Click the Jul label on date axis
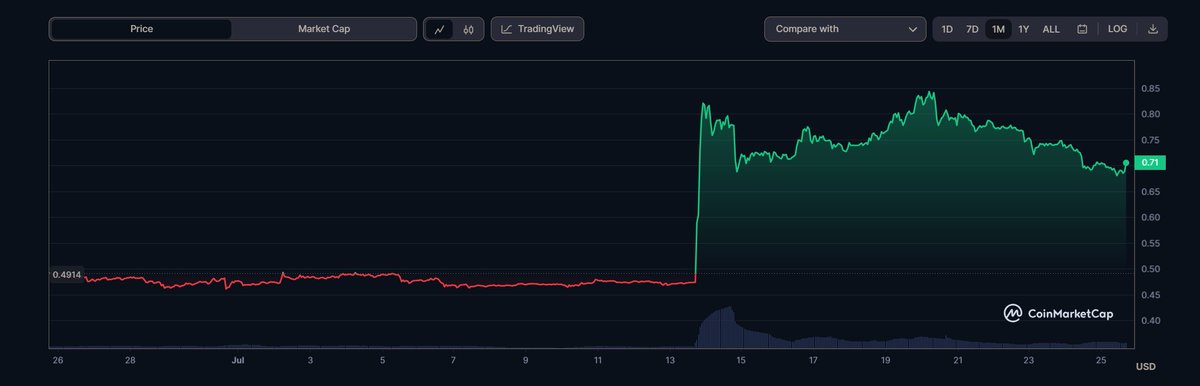Image resolution: width=1200 pixels, height=386 pixels. coord(238,359)
